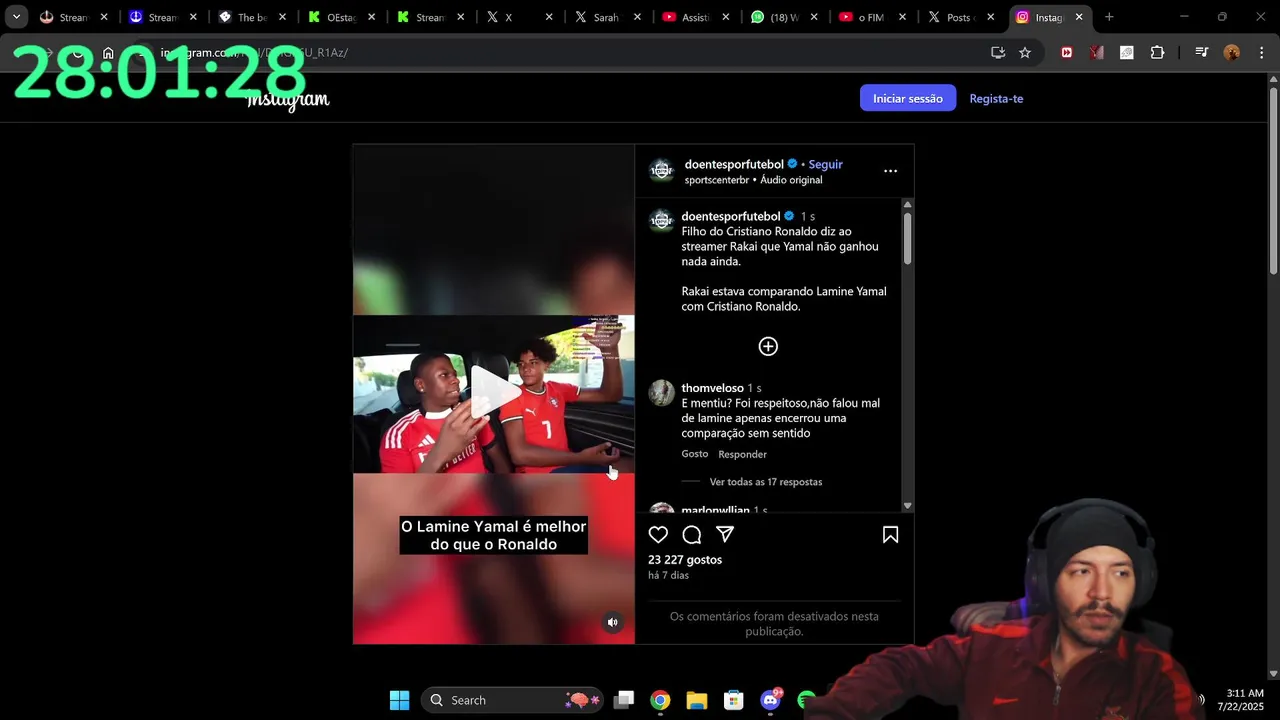Like thomveloso's comment with Gosto
The height and width of the screenshot is (720, 1280).
click(x=695, y=454)
